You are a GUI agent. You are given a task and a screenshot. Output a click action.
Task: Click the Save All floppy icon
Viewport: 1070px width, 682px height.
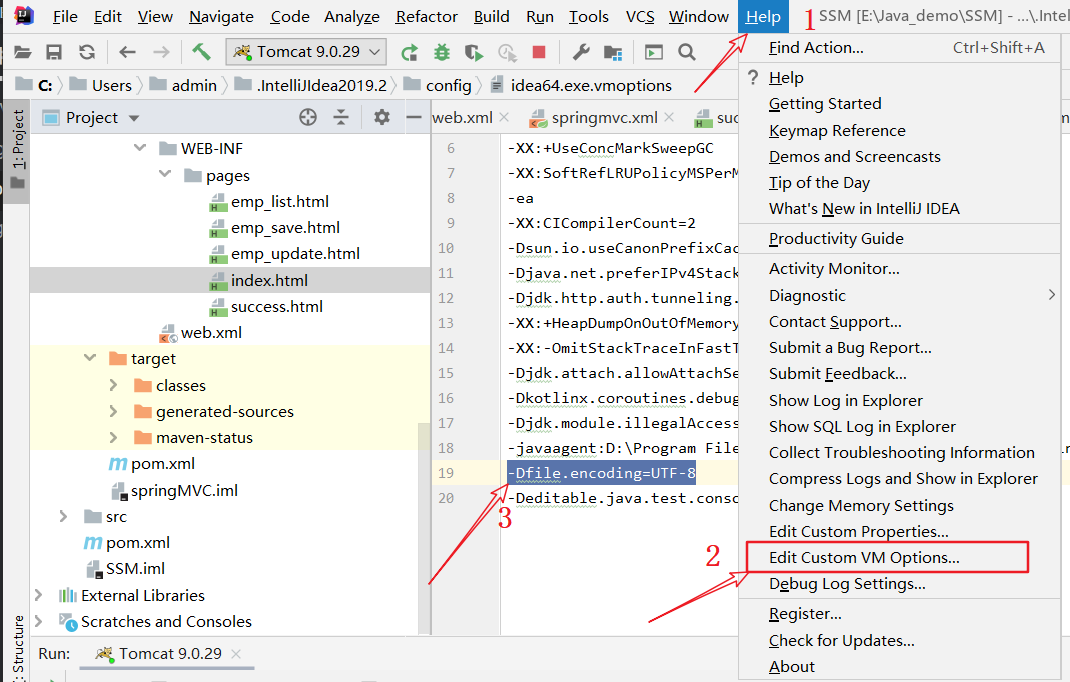pos(54,52)
